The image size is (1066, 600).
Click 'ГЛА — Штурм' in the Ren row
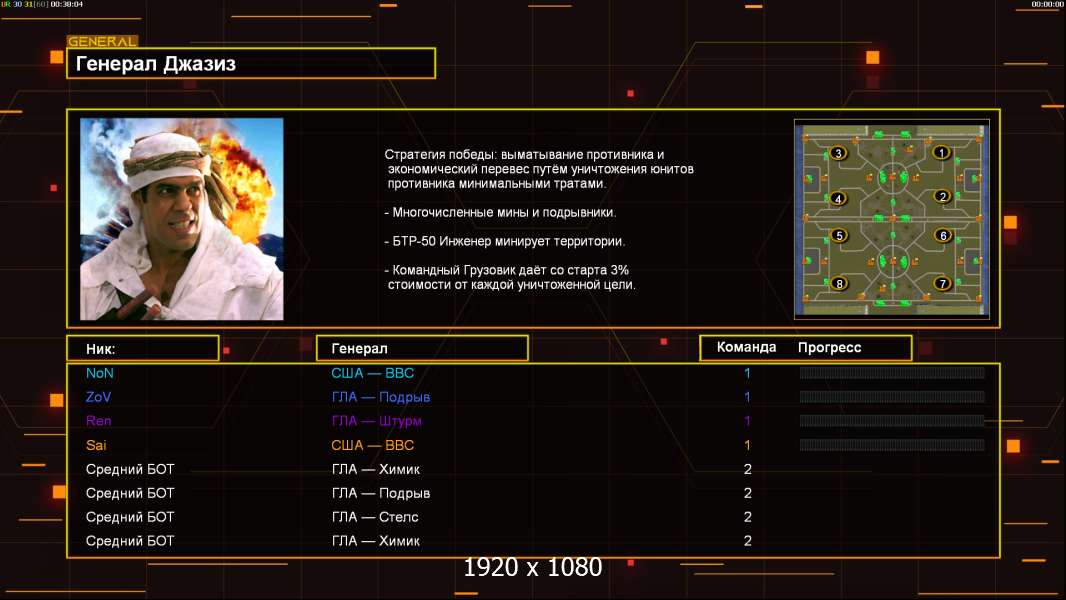click(x=377, y=421)
